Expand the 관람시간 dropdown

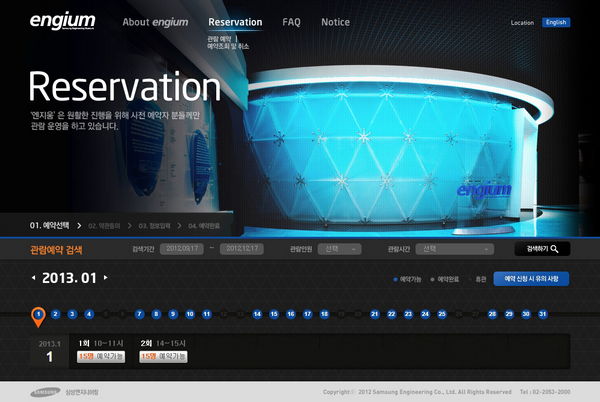[455, 249]
